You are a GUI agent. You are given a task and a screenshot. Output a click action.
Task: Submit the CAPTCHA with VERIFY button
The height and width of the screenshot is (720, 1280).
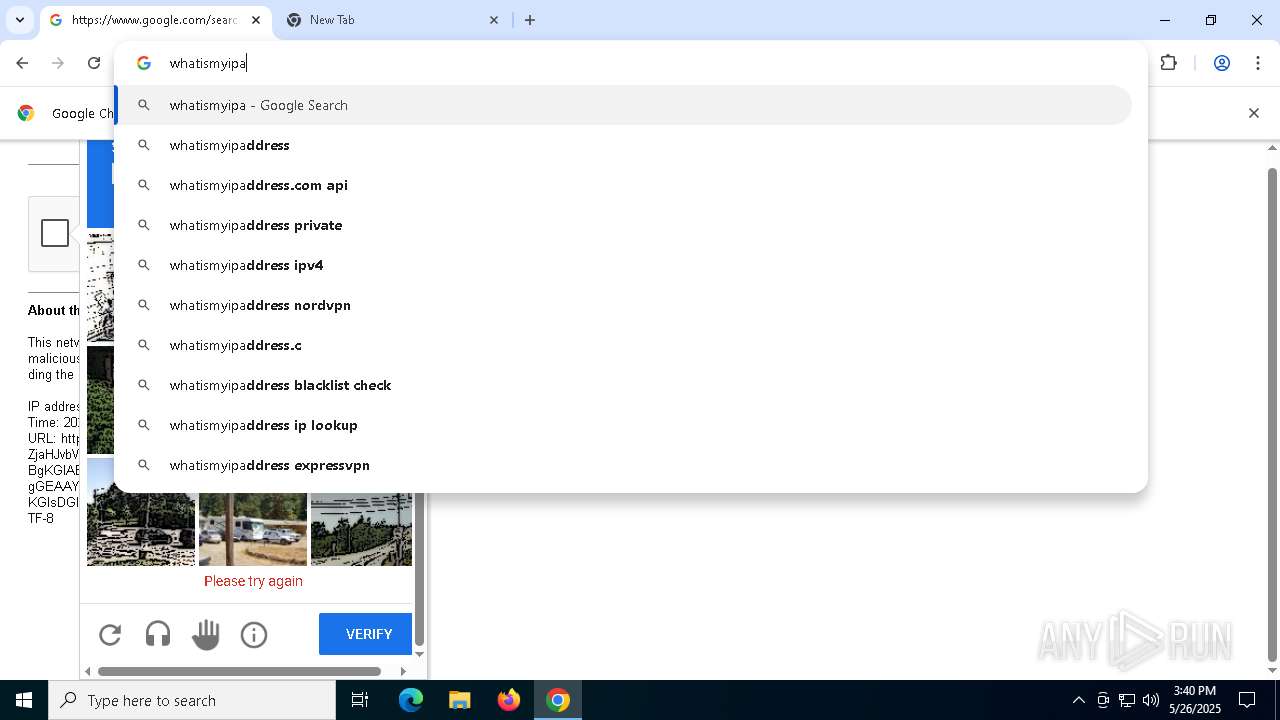[x=365, y=634]
